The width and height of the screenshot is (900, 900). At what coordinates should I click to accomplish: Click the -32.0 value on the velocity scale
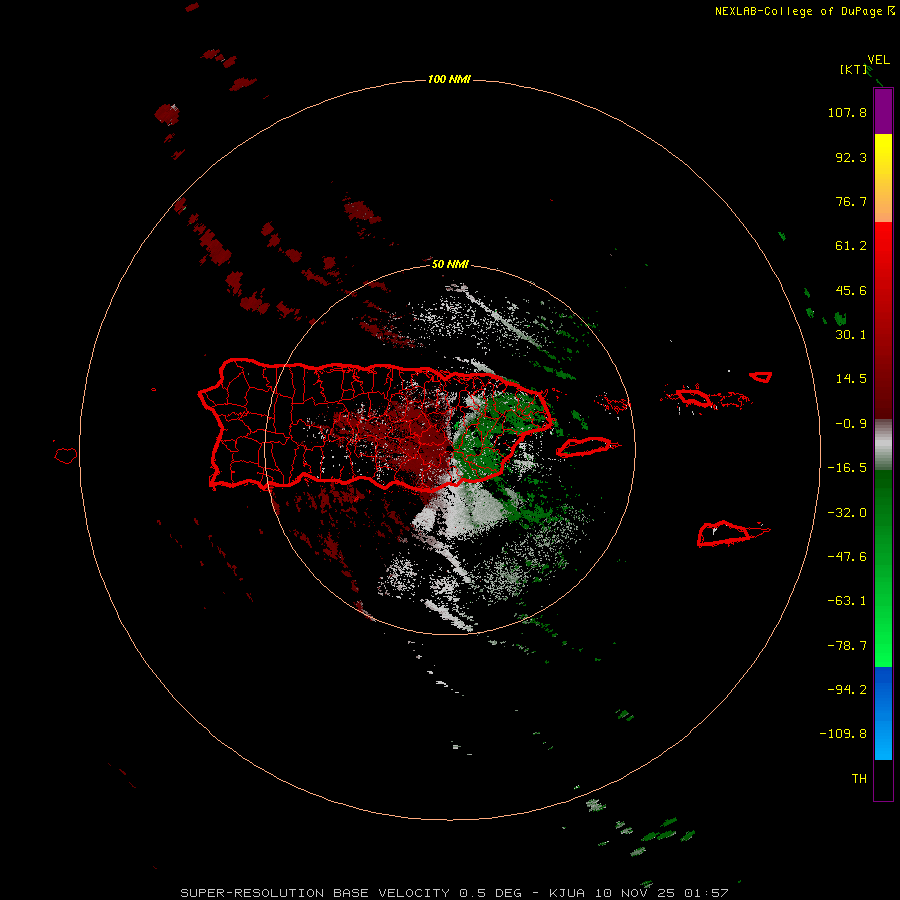coord(847,513)
